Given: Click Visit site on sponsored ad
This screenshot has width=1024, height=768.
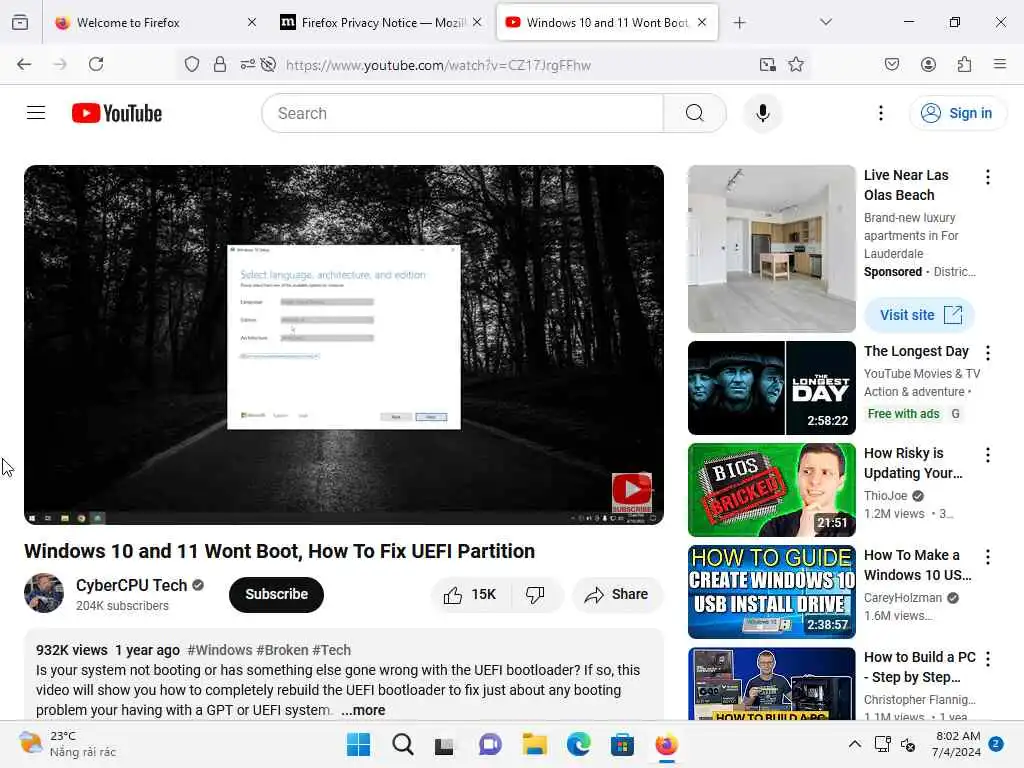Looking at the screenshot, I should tap(920, 315).
